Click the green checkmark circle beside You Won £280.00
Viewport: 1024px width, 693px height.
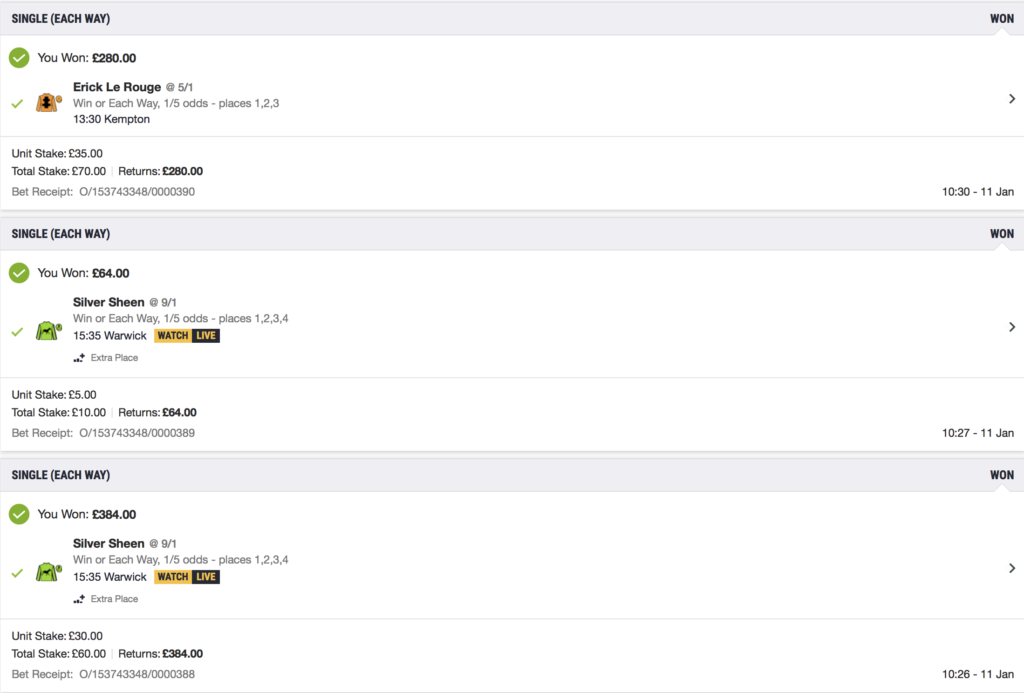pyautogui.click(x=19, y=57)
